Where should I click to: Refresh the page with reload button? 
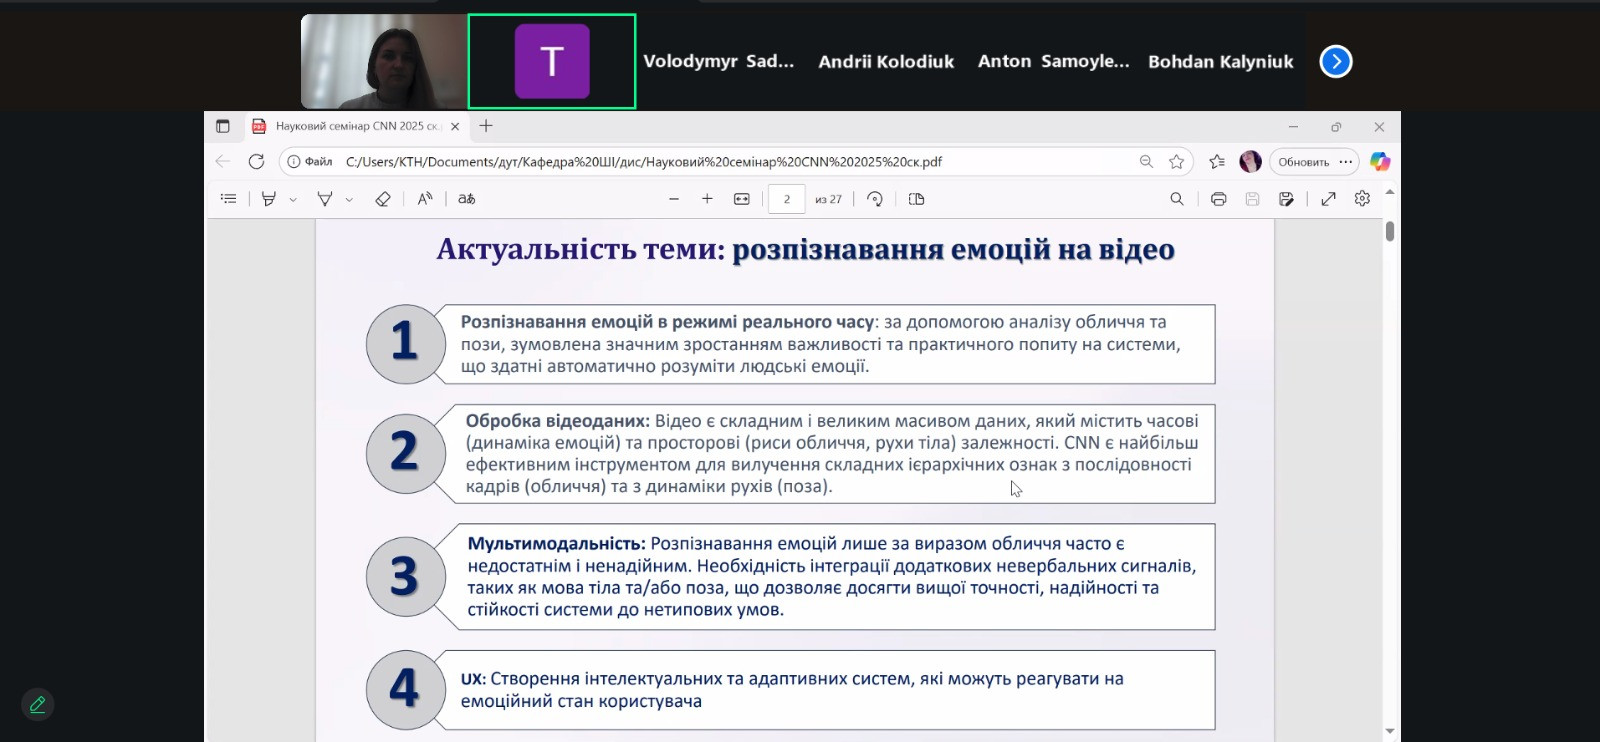click(x=257, y=162)
